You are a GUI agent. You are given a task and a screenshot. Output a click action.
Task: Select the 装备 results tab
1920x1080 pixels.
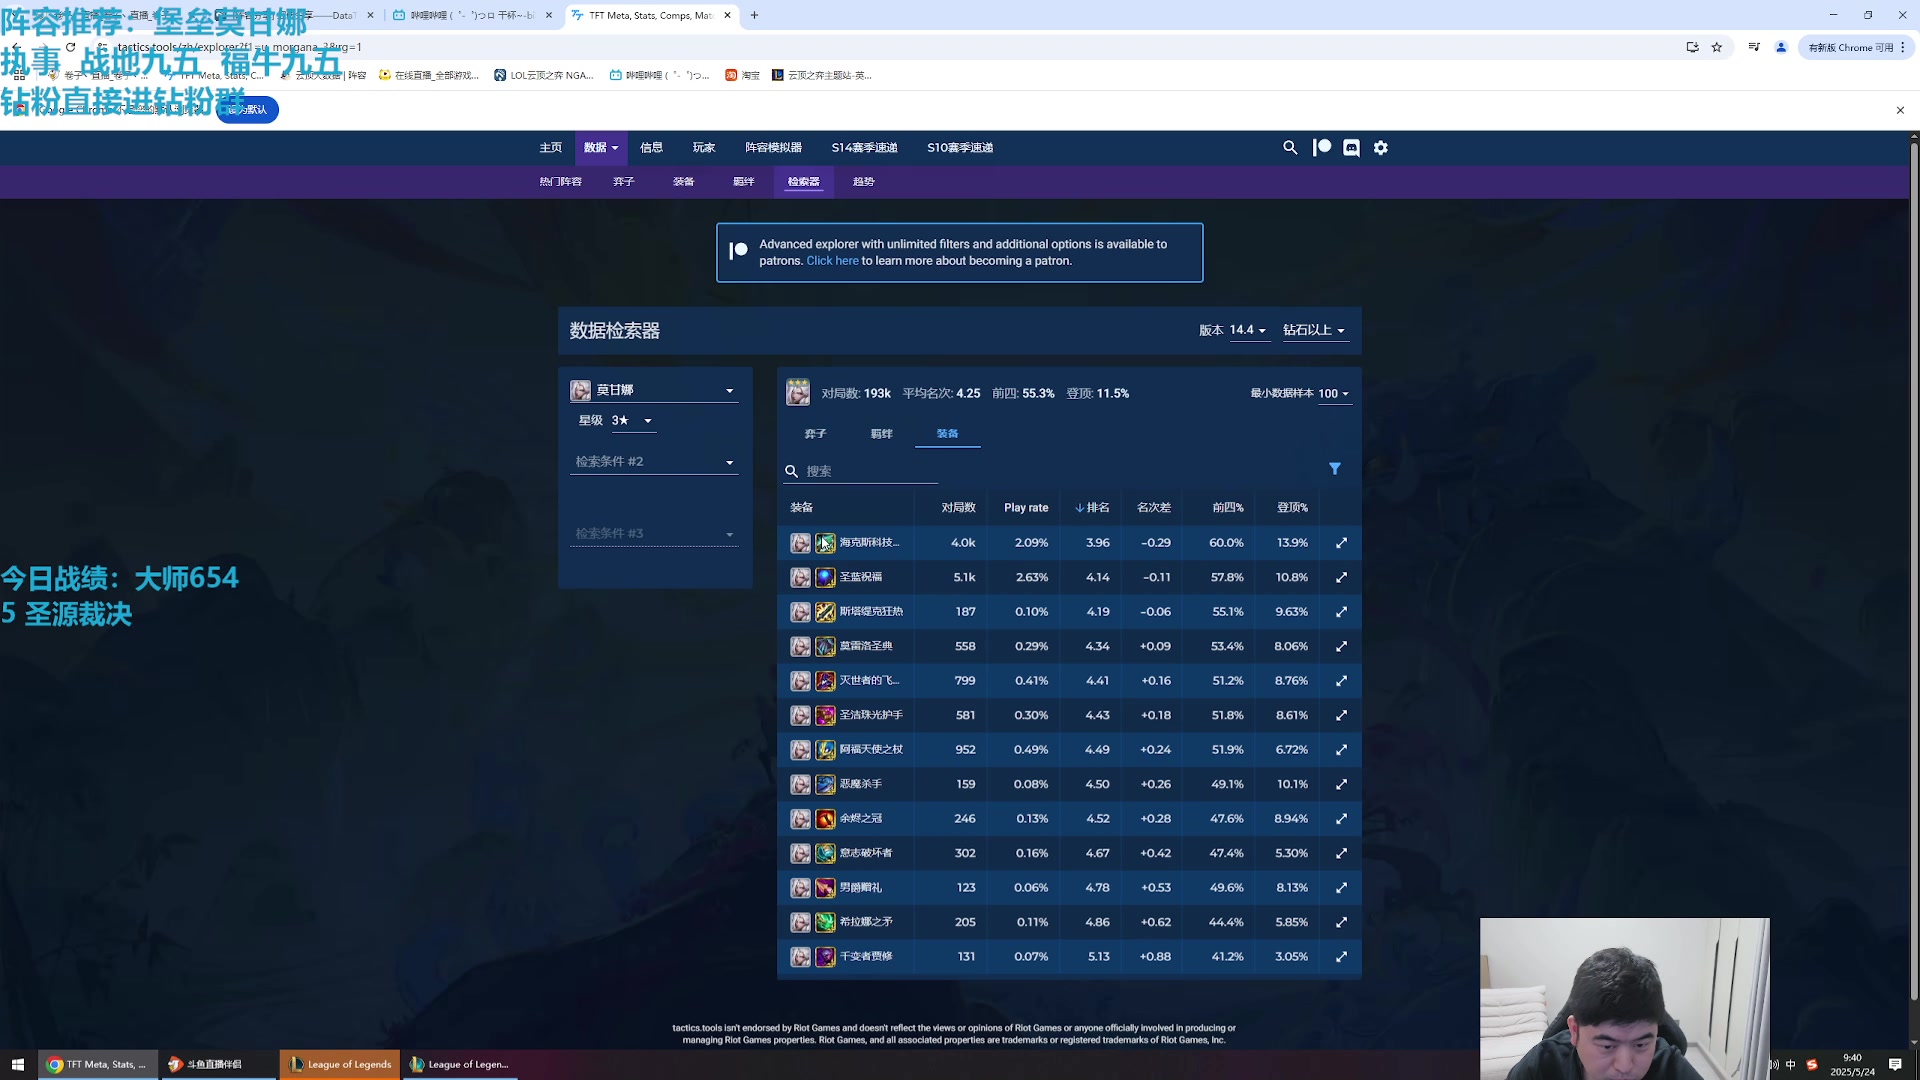(x=947, y=434)
